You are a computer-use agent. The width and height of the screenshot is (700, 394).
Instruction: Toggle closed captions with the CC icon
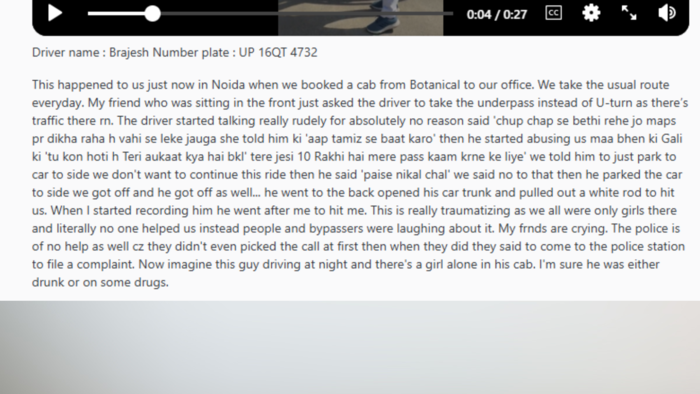coord(554,13)
